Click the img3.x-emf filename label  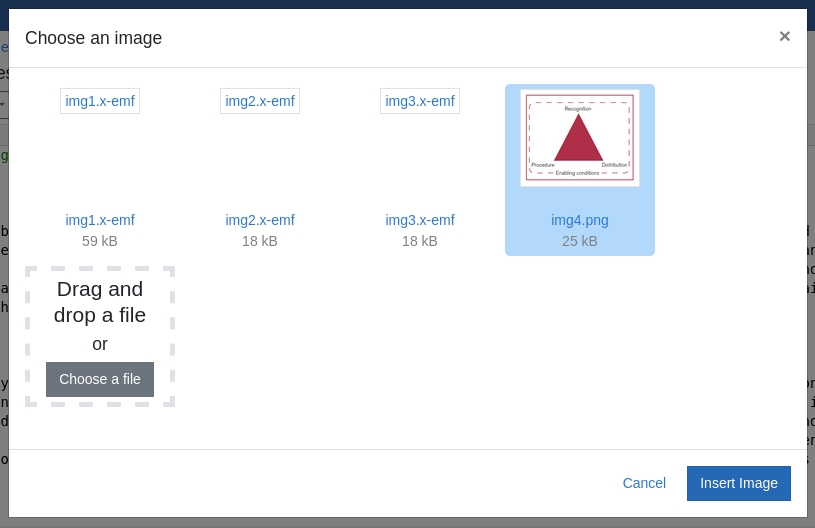point(420,220)
